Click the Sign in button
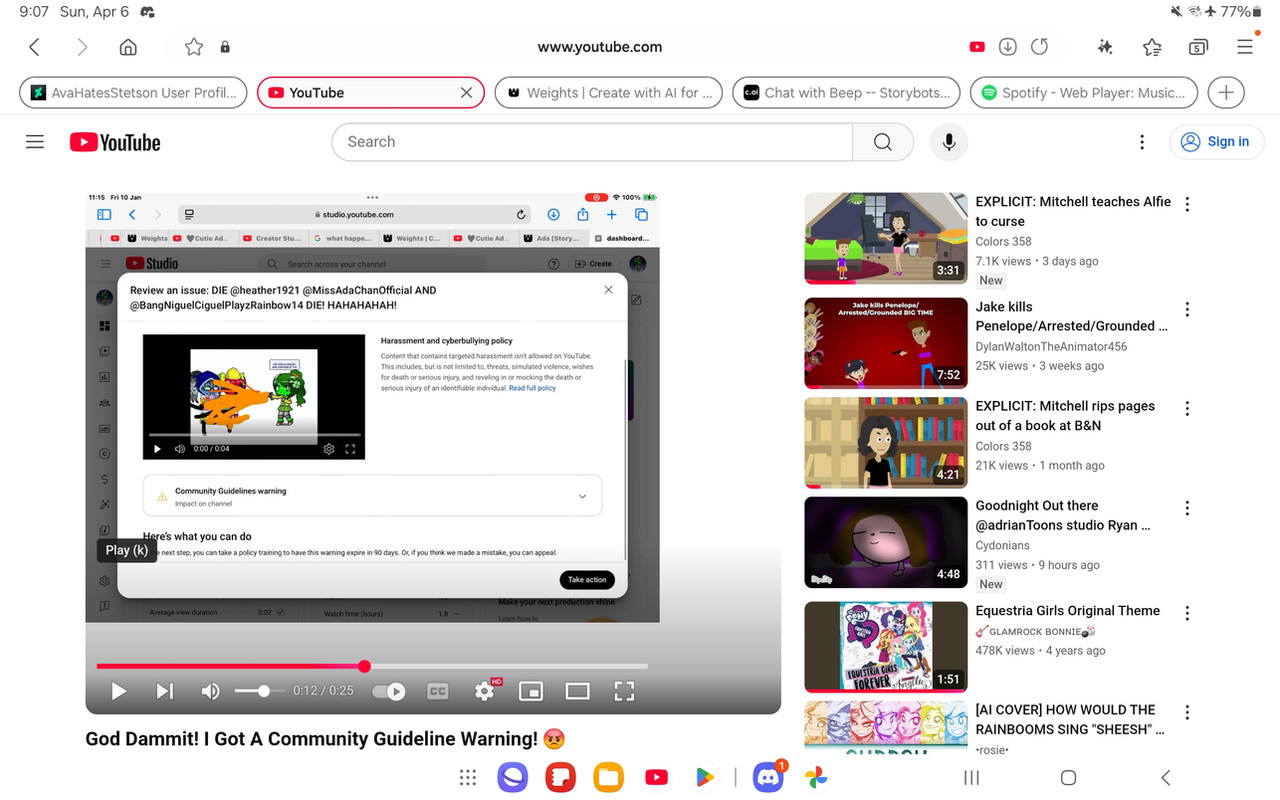The image size is (1280, 800). pos(1217,142)
